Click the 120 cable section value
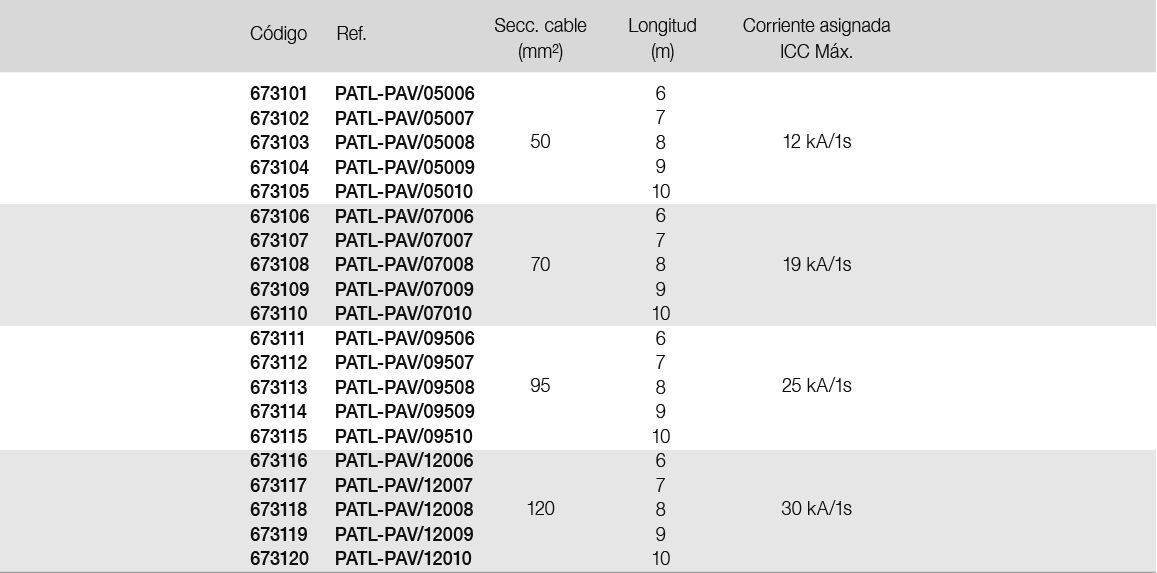 coord(541,509)
